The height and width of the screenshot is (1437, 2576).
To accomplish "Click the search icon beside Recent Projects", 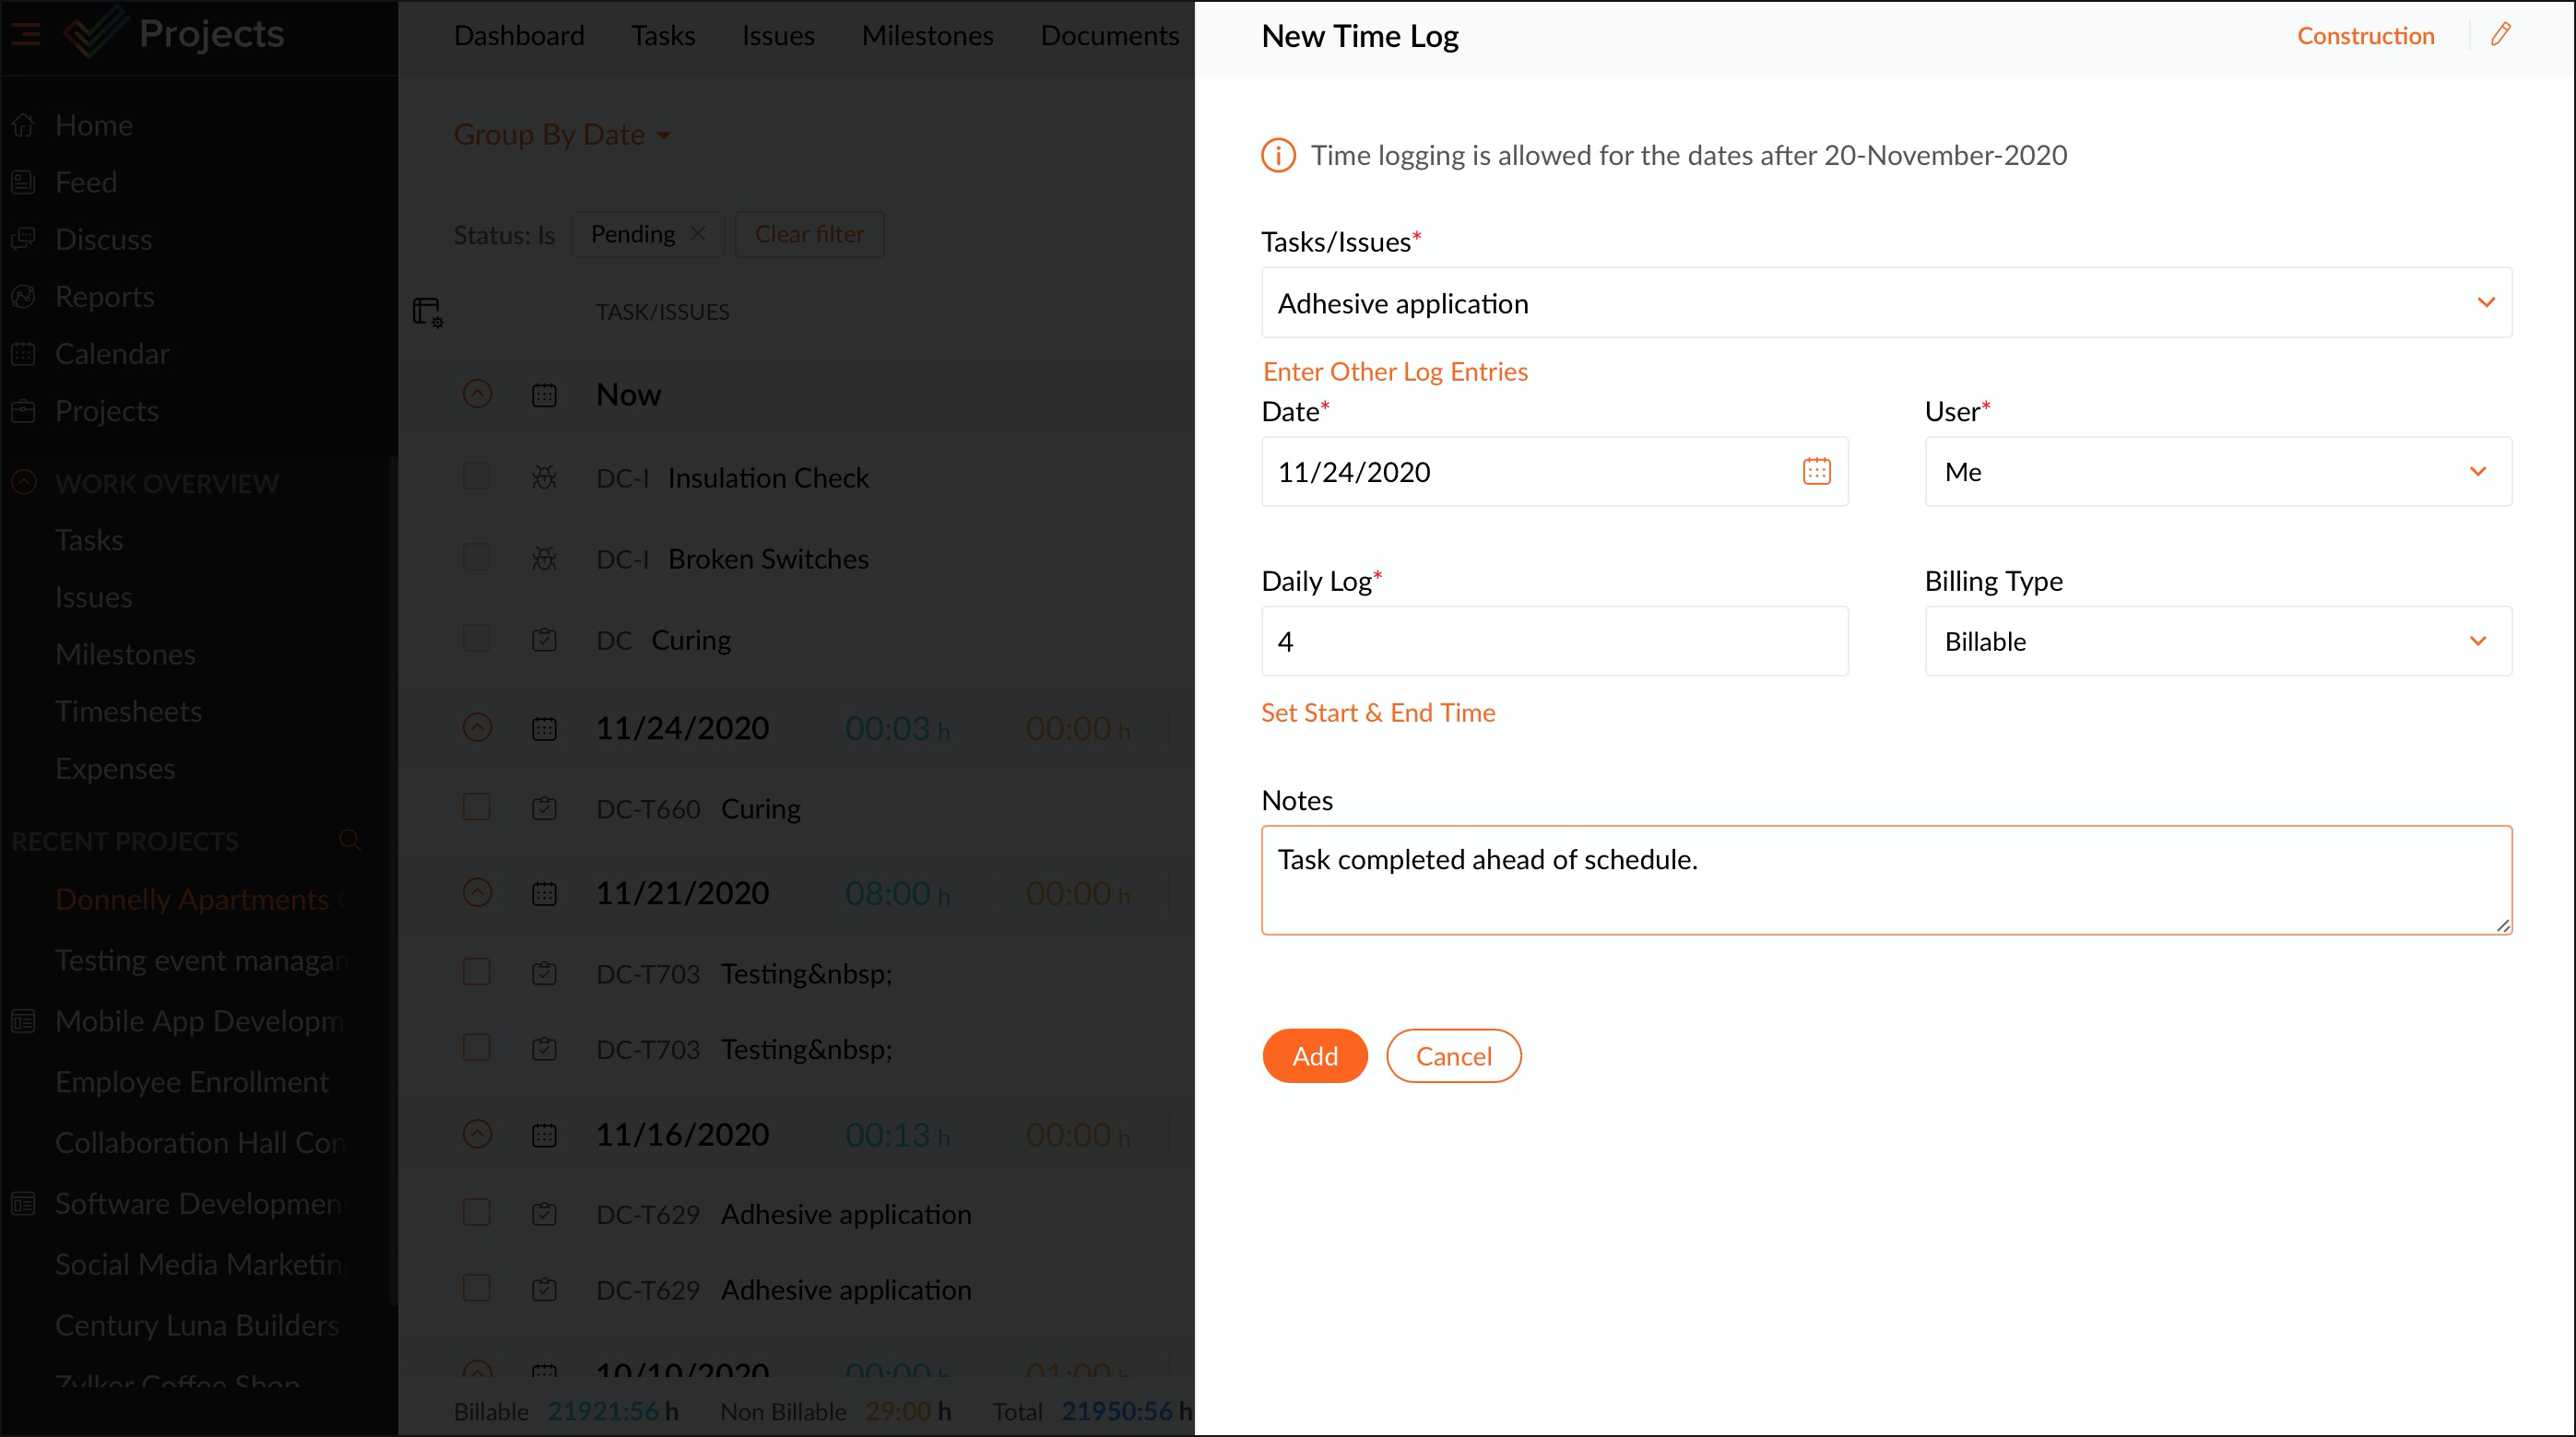I will [x=349, y=840].
